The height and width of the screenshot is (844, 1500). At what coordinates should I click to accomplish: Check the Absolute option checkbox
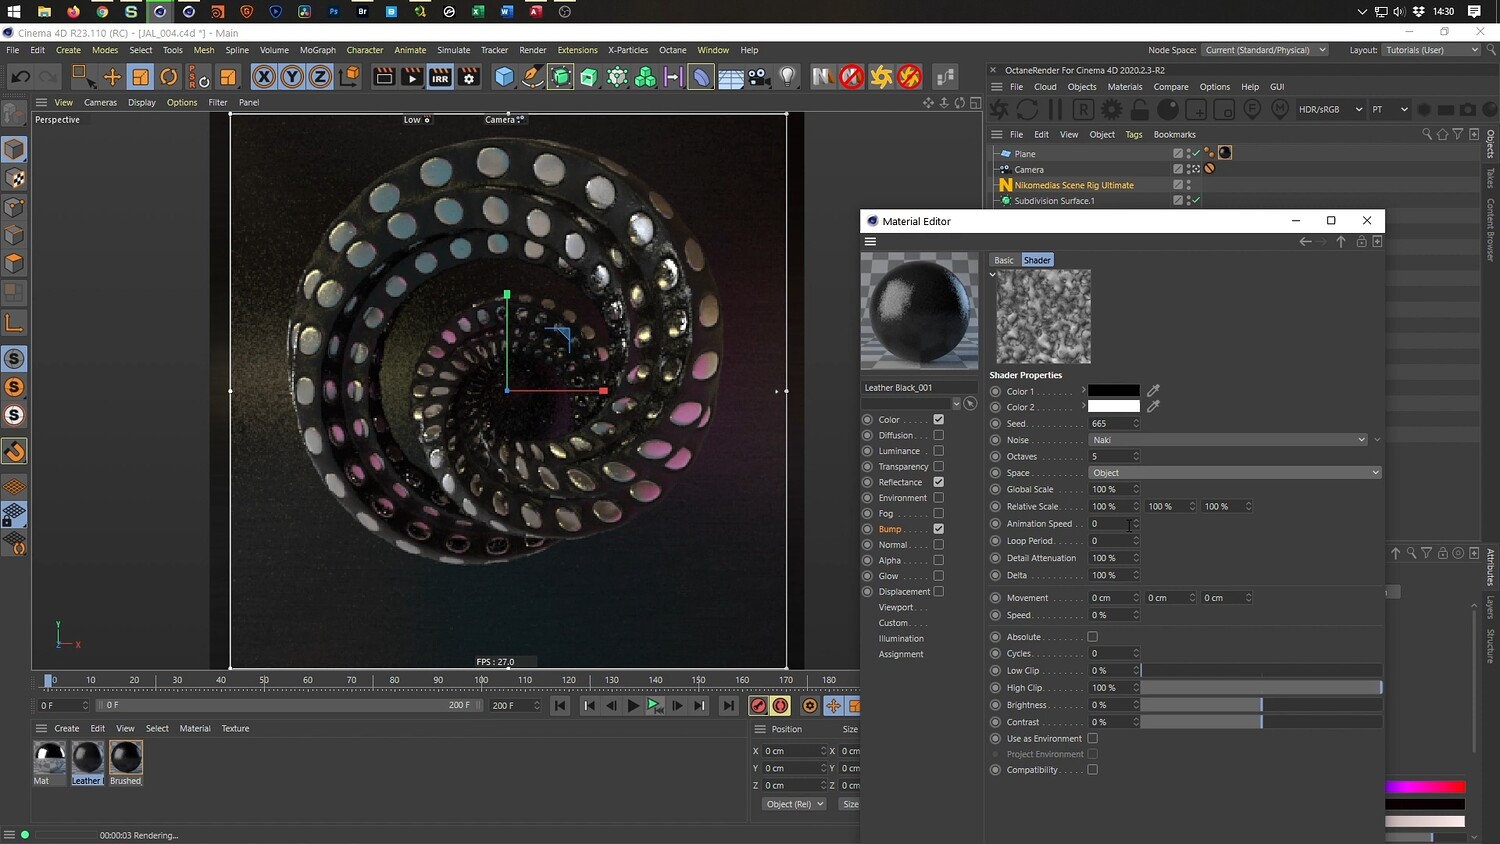(1092, 637)
